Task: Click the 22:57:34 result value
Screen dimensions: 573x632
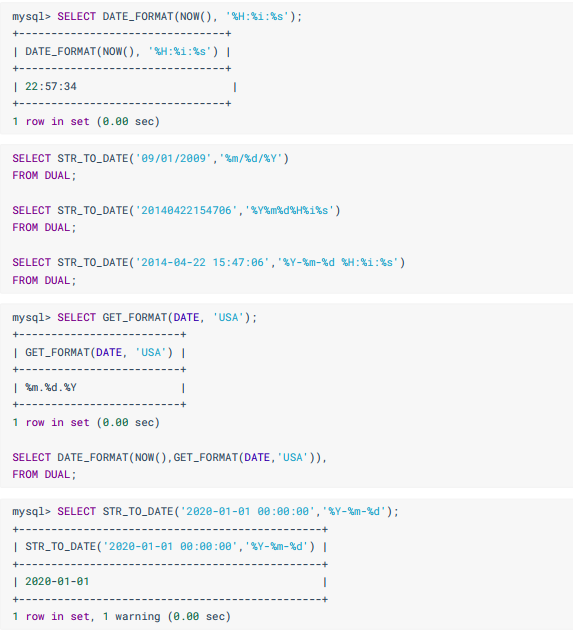Action: click(51, 87)
